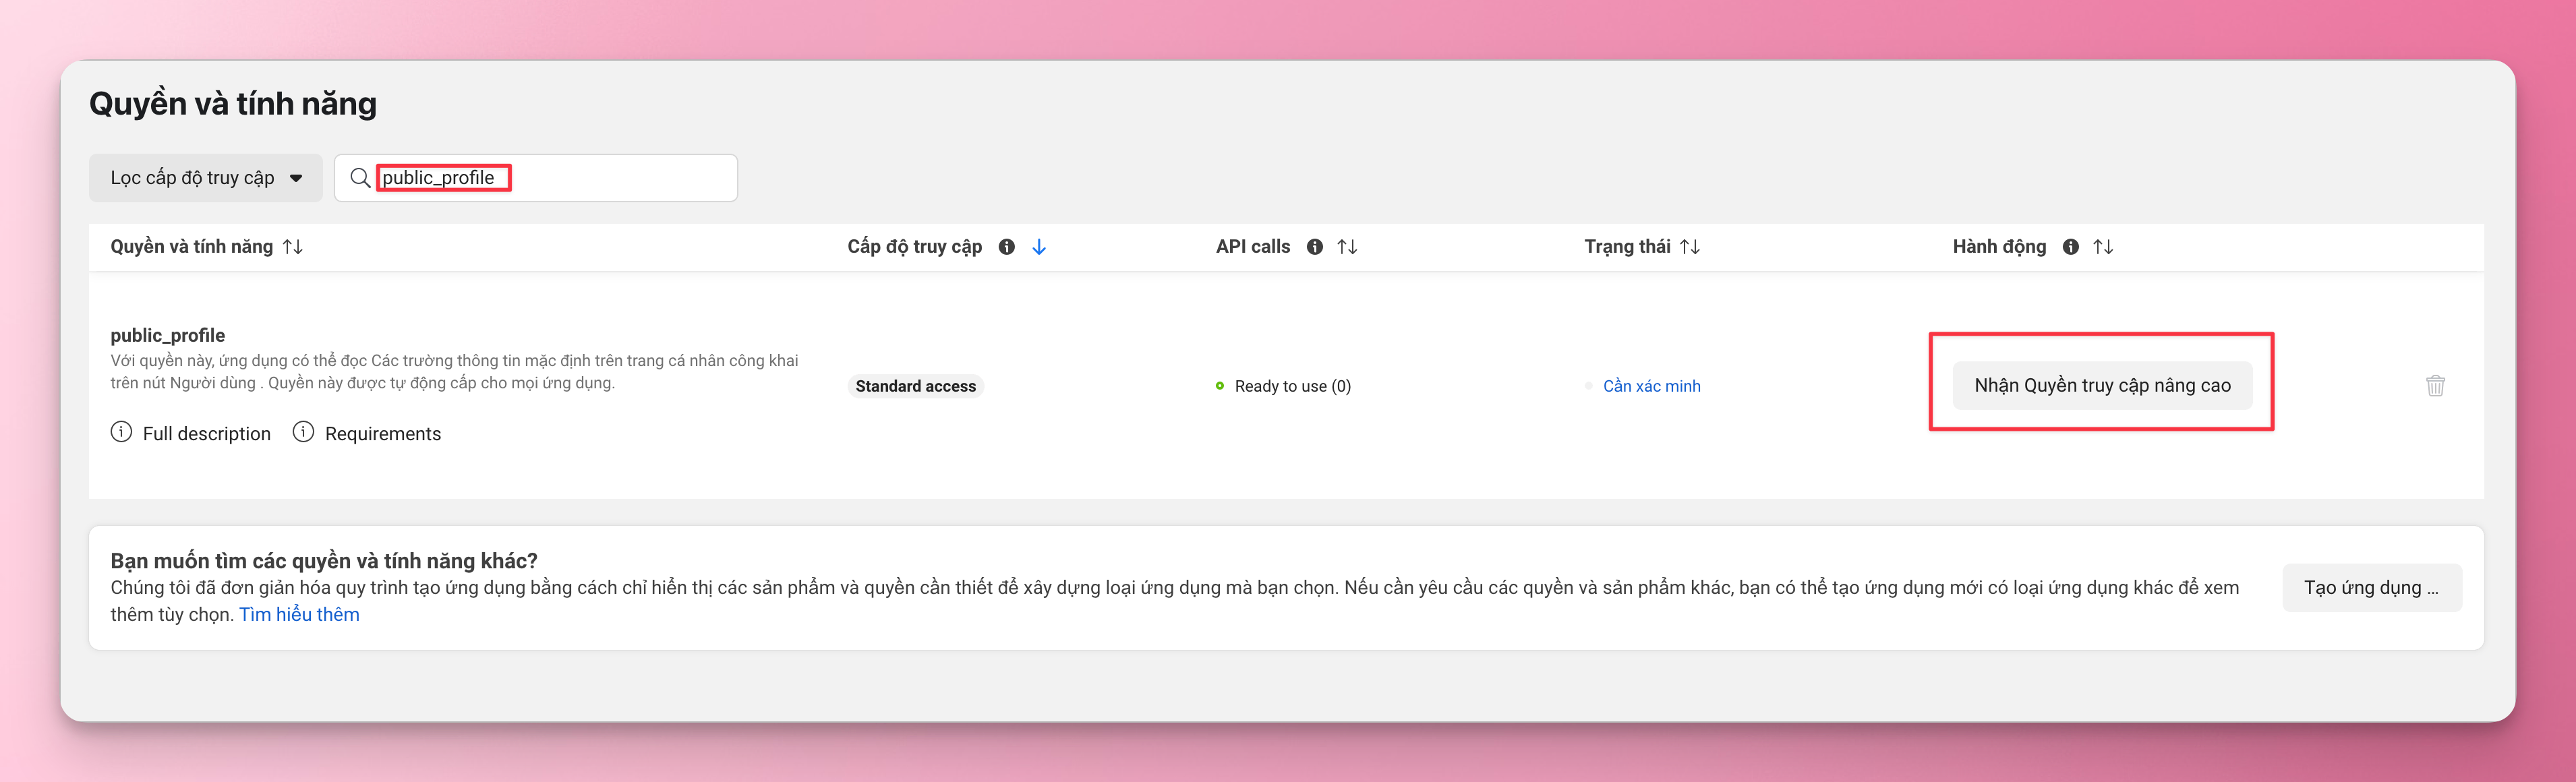This screenshot has height=782, width=2576.
Task: Click the Requirements info icon
Action: 303,432
